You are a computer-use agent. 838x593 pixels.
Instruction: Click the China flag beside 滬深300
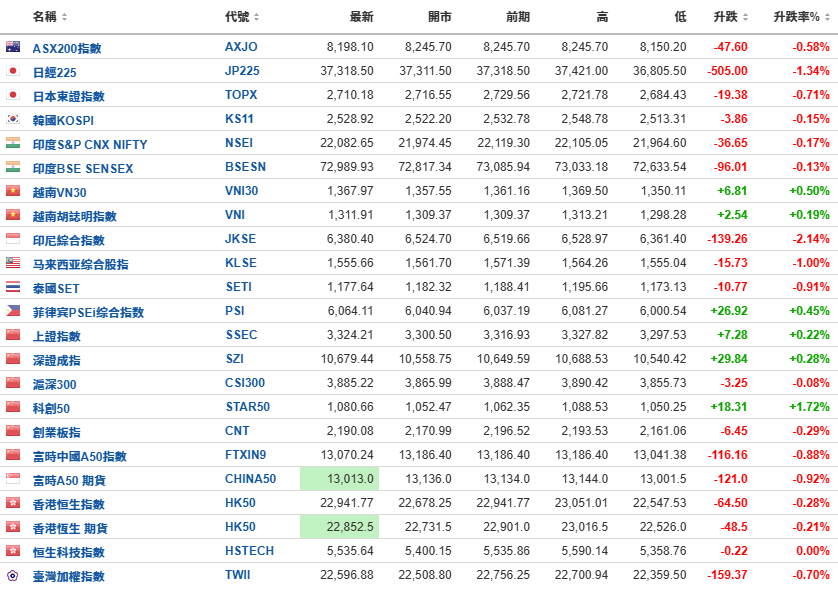pos(13,383)
